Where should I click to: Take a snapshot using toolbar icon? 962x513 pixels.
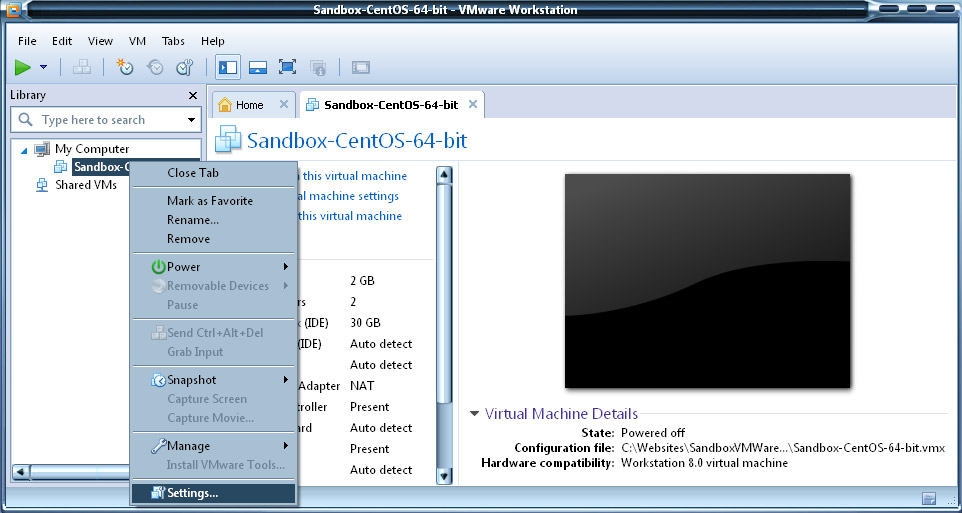(125, 68)
